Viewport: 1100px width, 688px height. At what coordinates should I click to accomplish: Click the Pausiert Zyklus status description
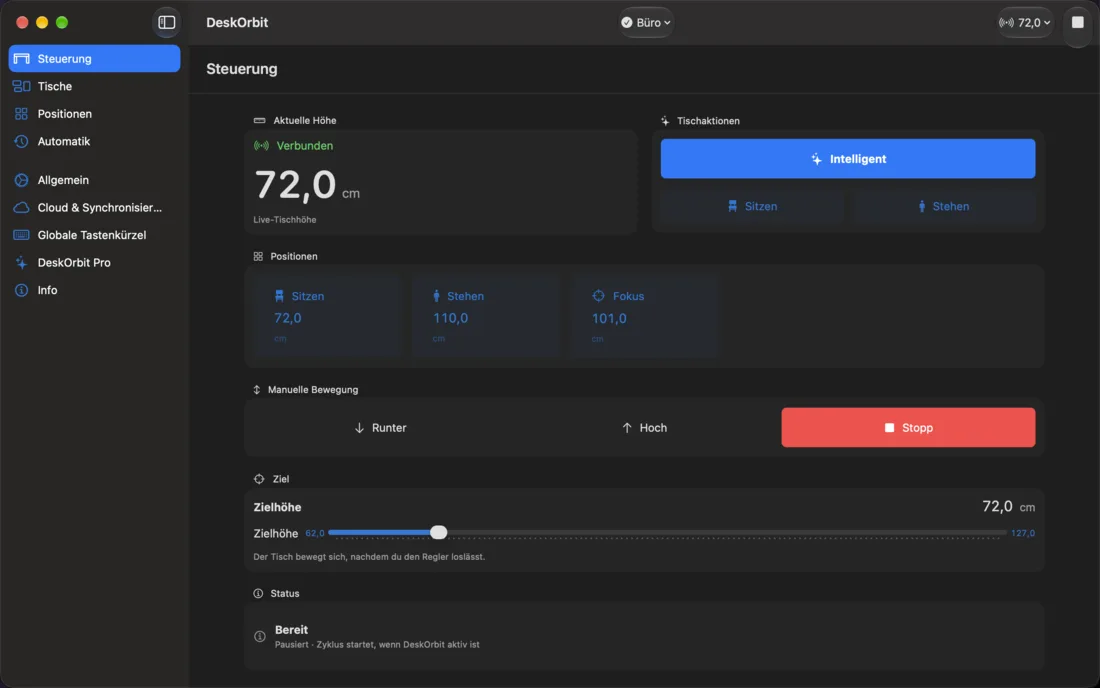click(x=377, y=645)
